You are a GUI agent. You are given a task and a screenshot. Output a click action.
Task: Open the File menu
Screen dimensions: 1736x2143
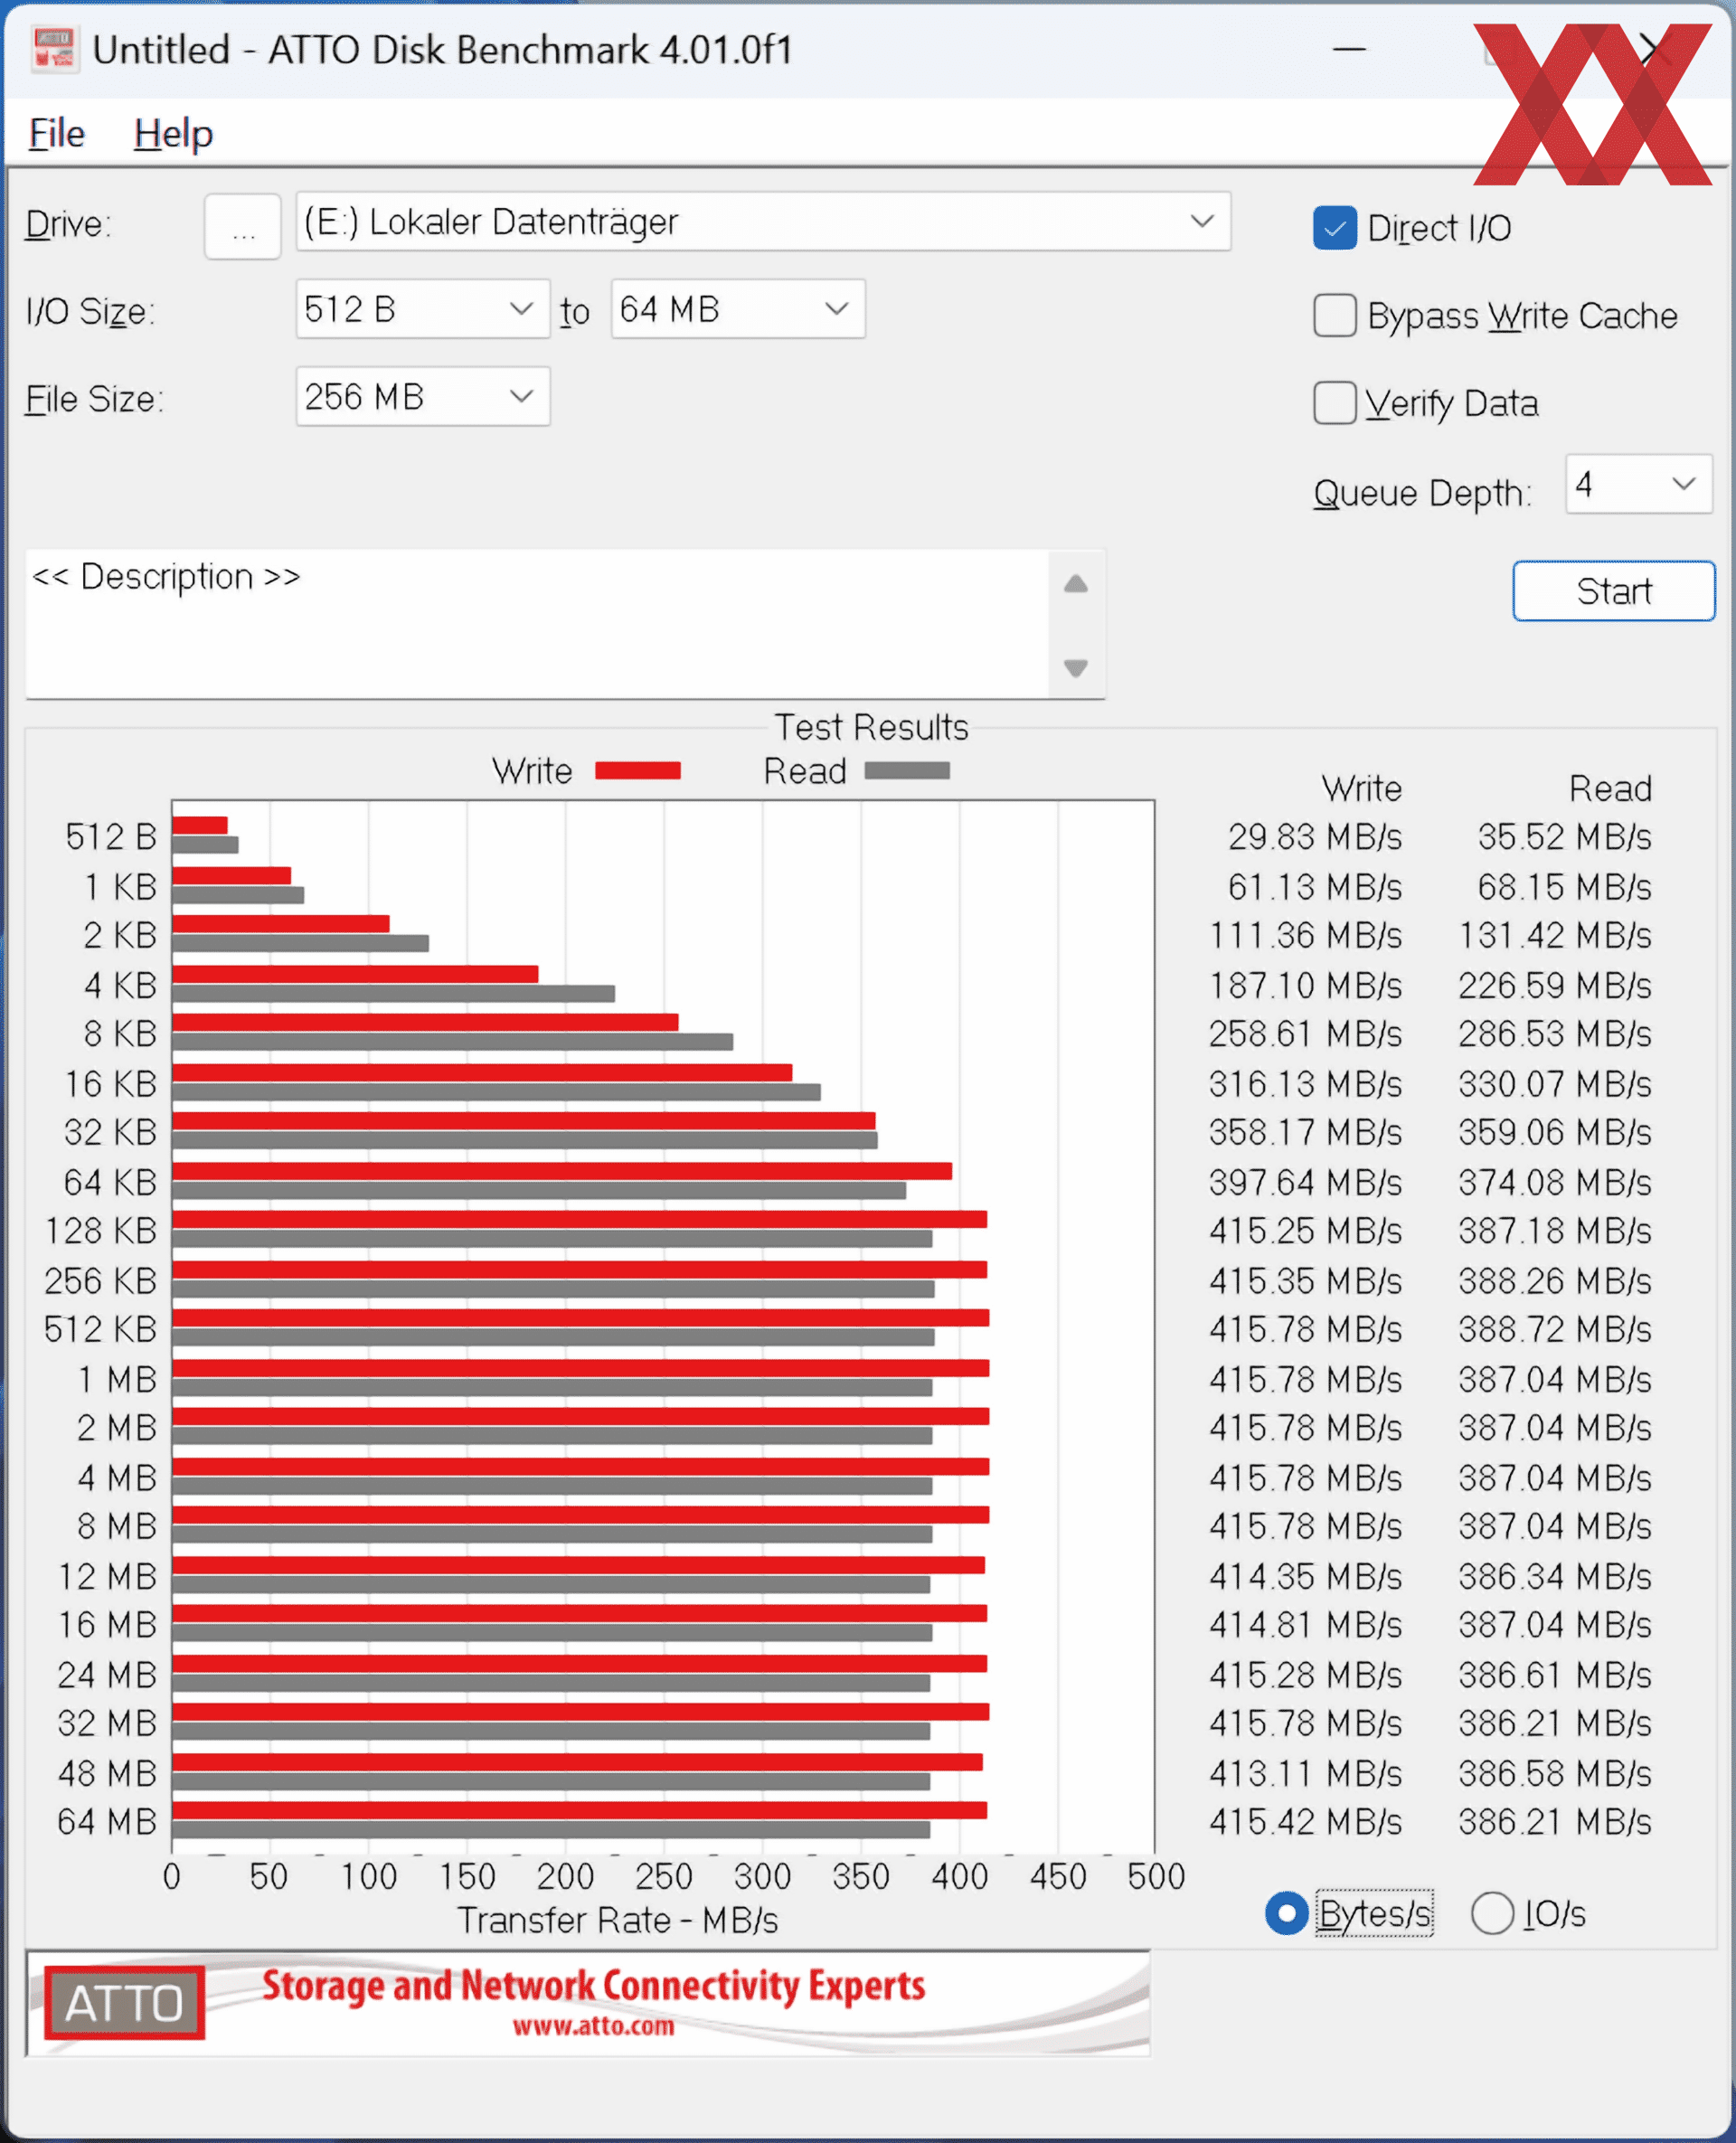click(57, 133)
